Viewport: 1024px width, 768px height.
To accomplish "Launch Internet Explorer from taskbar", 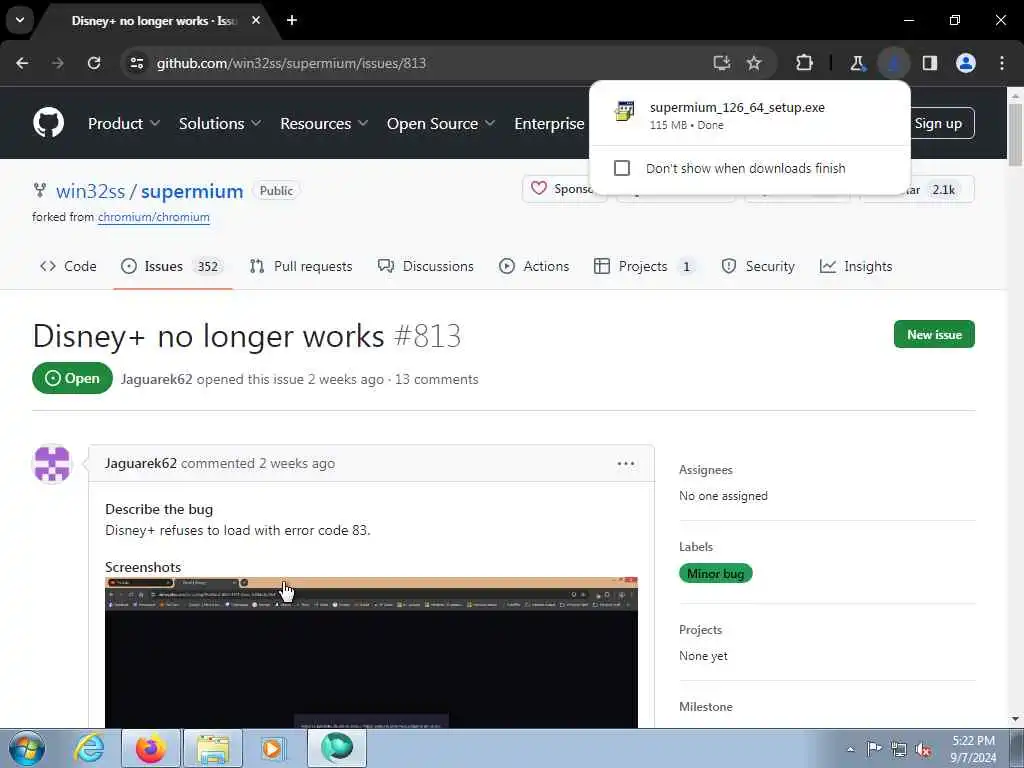I will [x=88, y=748].
